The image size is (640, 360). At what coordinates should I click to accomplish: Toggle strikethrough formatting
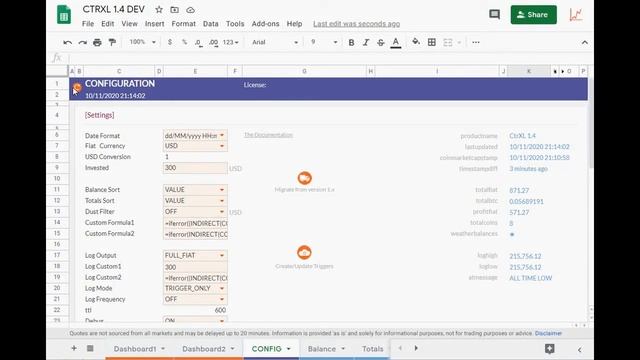[x=380, y=42]
